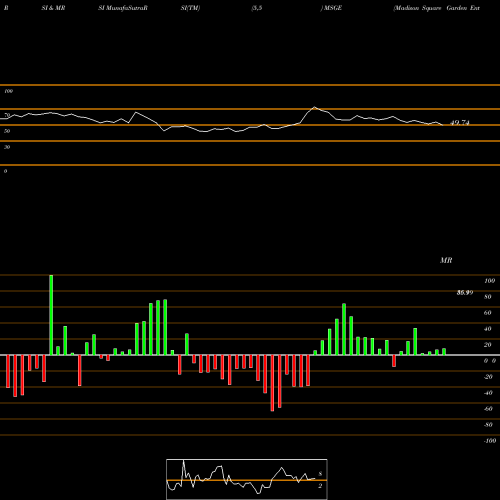Select the RSI axis label 50
Image resolution: width=500 pixels, height=500 pixels.
7,131
